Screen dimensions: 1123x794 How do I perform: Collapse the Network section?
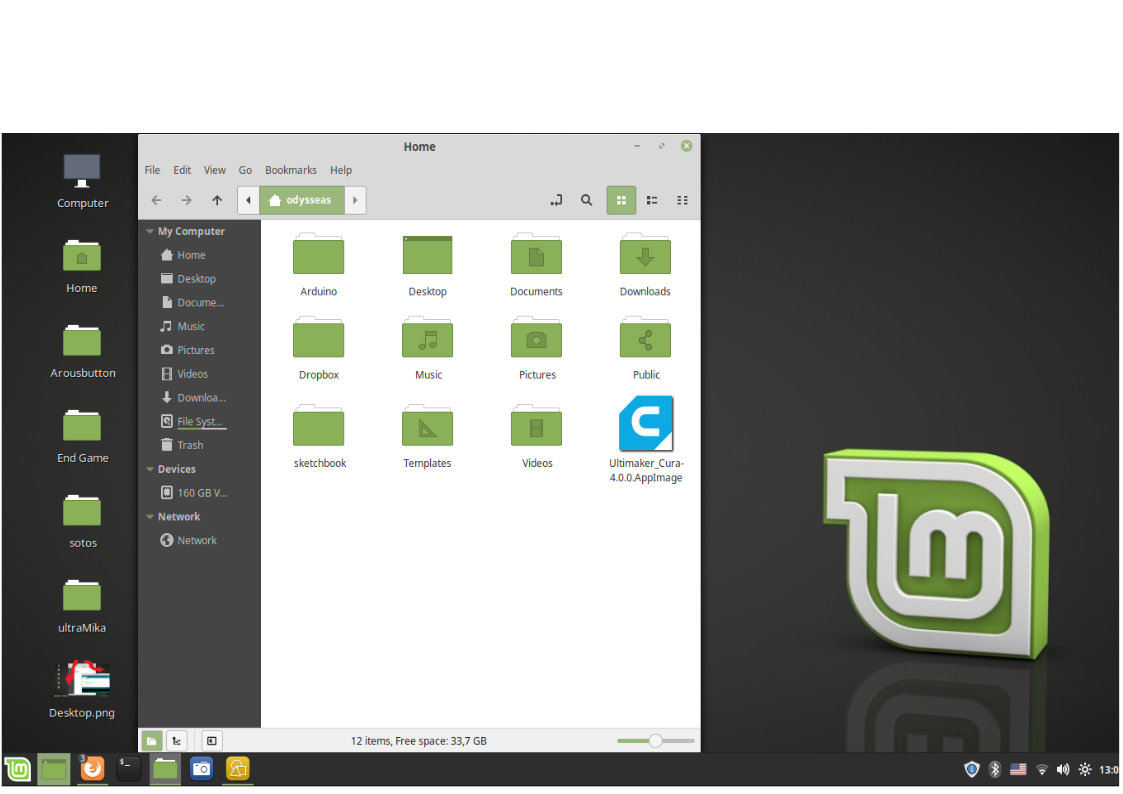click(149, 517)
